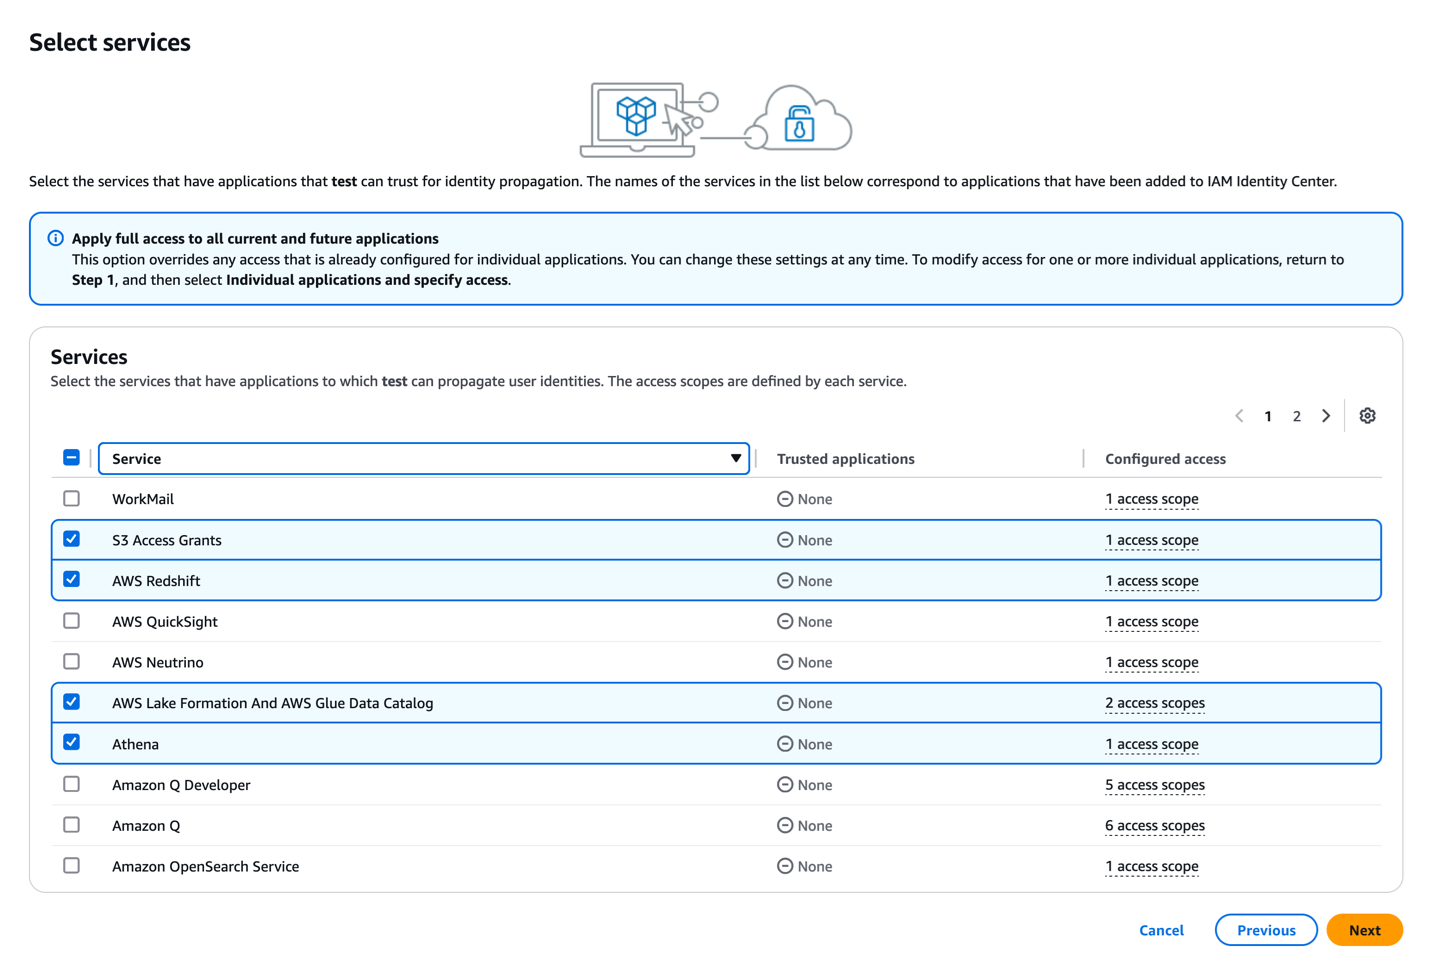
Task: Uncheck the S3 Access Grants checkbox
Action: coord(71,538)
